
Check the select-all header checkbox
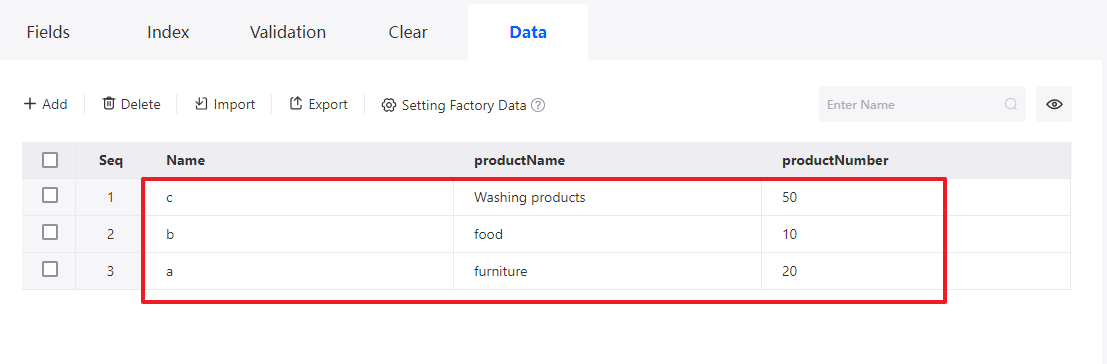pyautogui.click(x=49, y=160)
